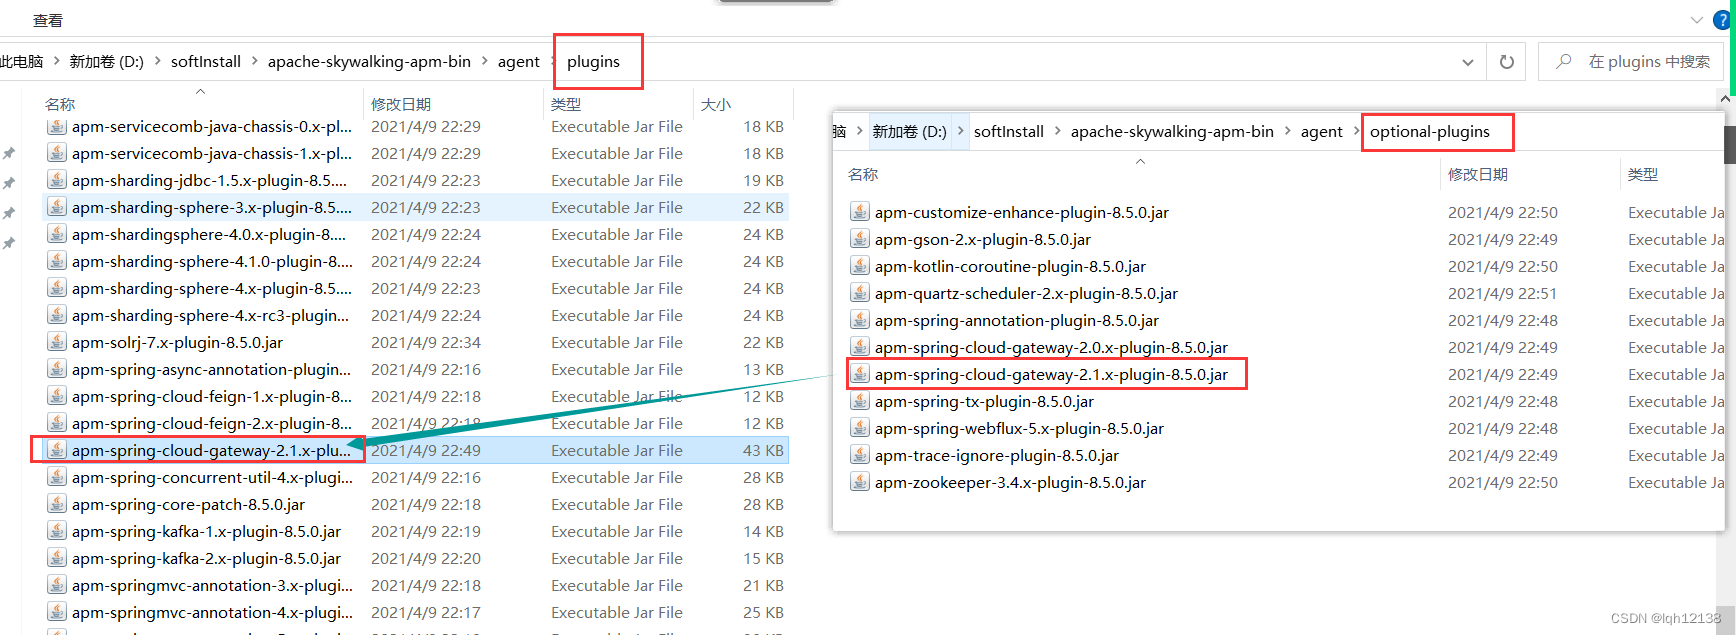This screenshot has height=635, width=1736.
Task: Click jar icon of apm-spring-kafka-2.x-plugin-8.5.0.jar
Action: 57,558
